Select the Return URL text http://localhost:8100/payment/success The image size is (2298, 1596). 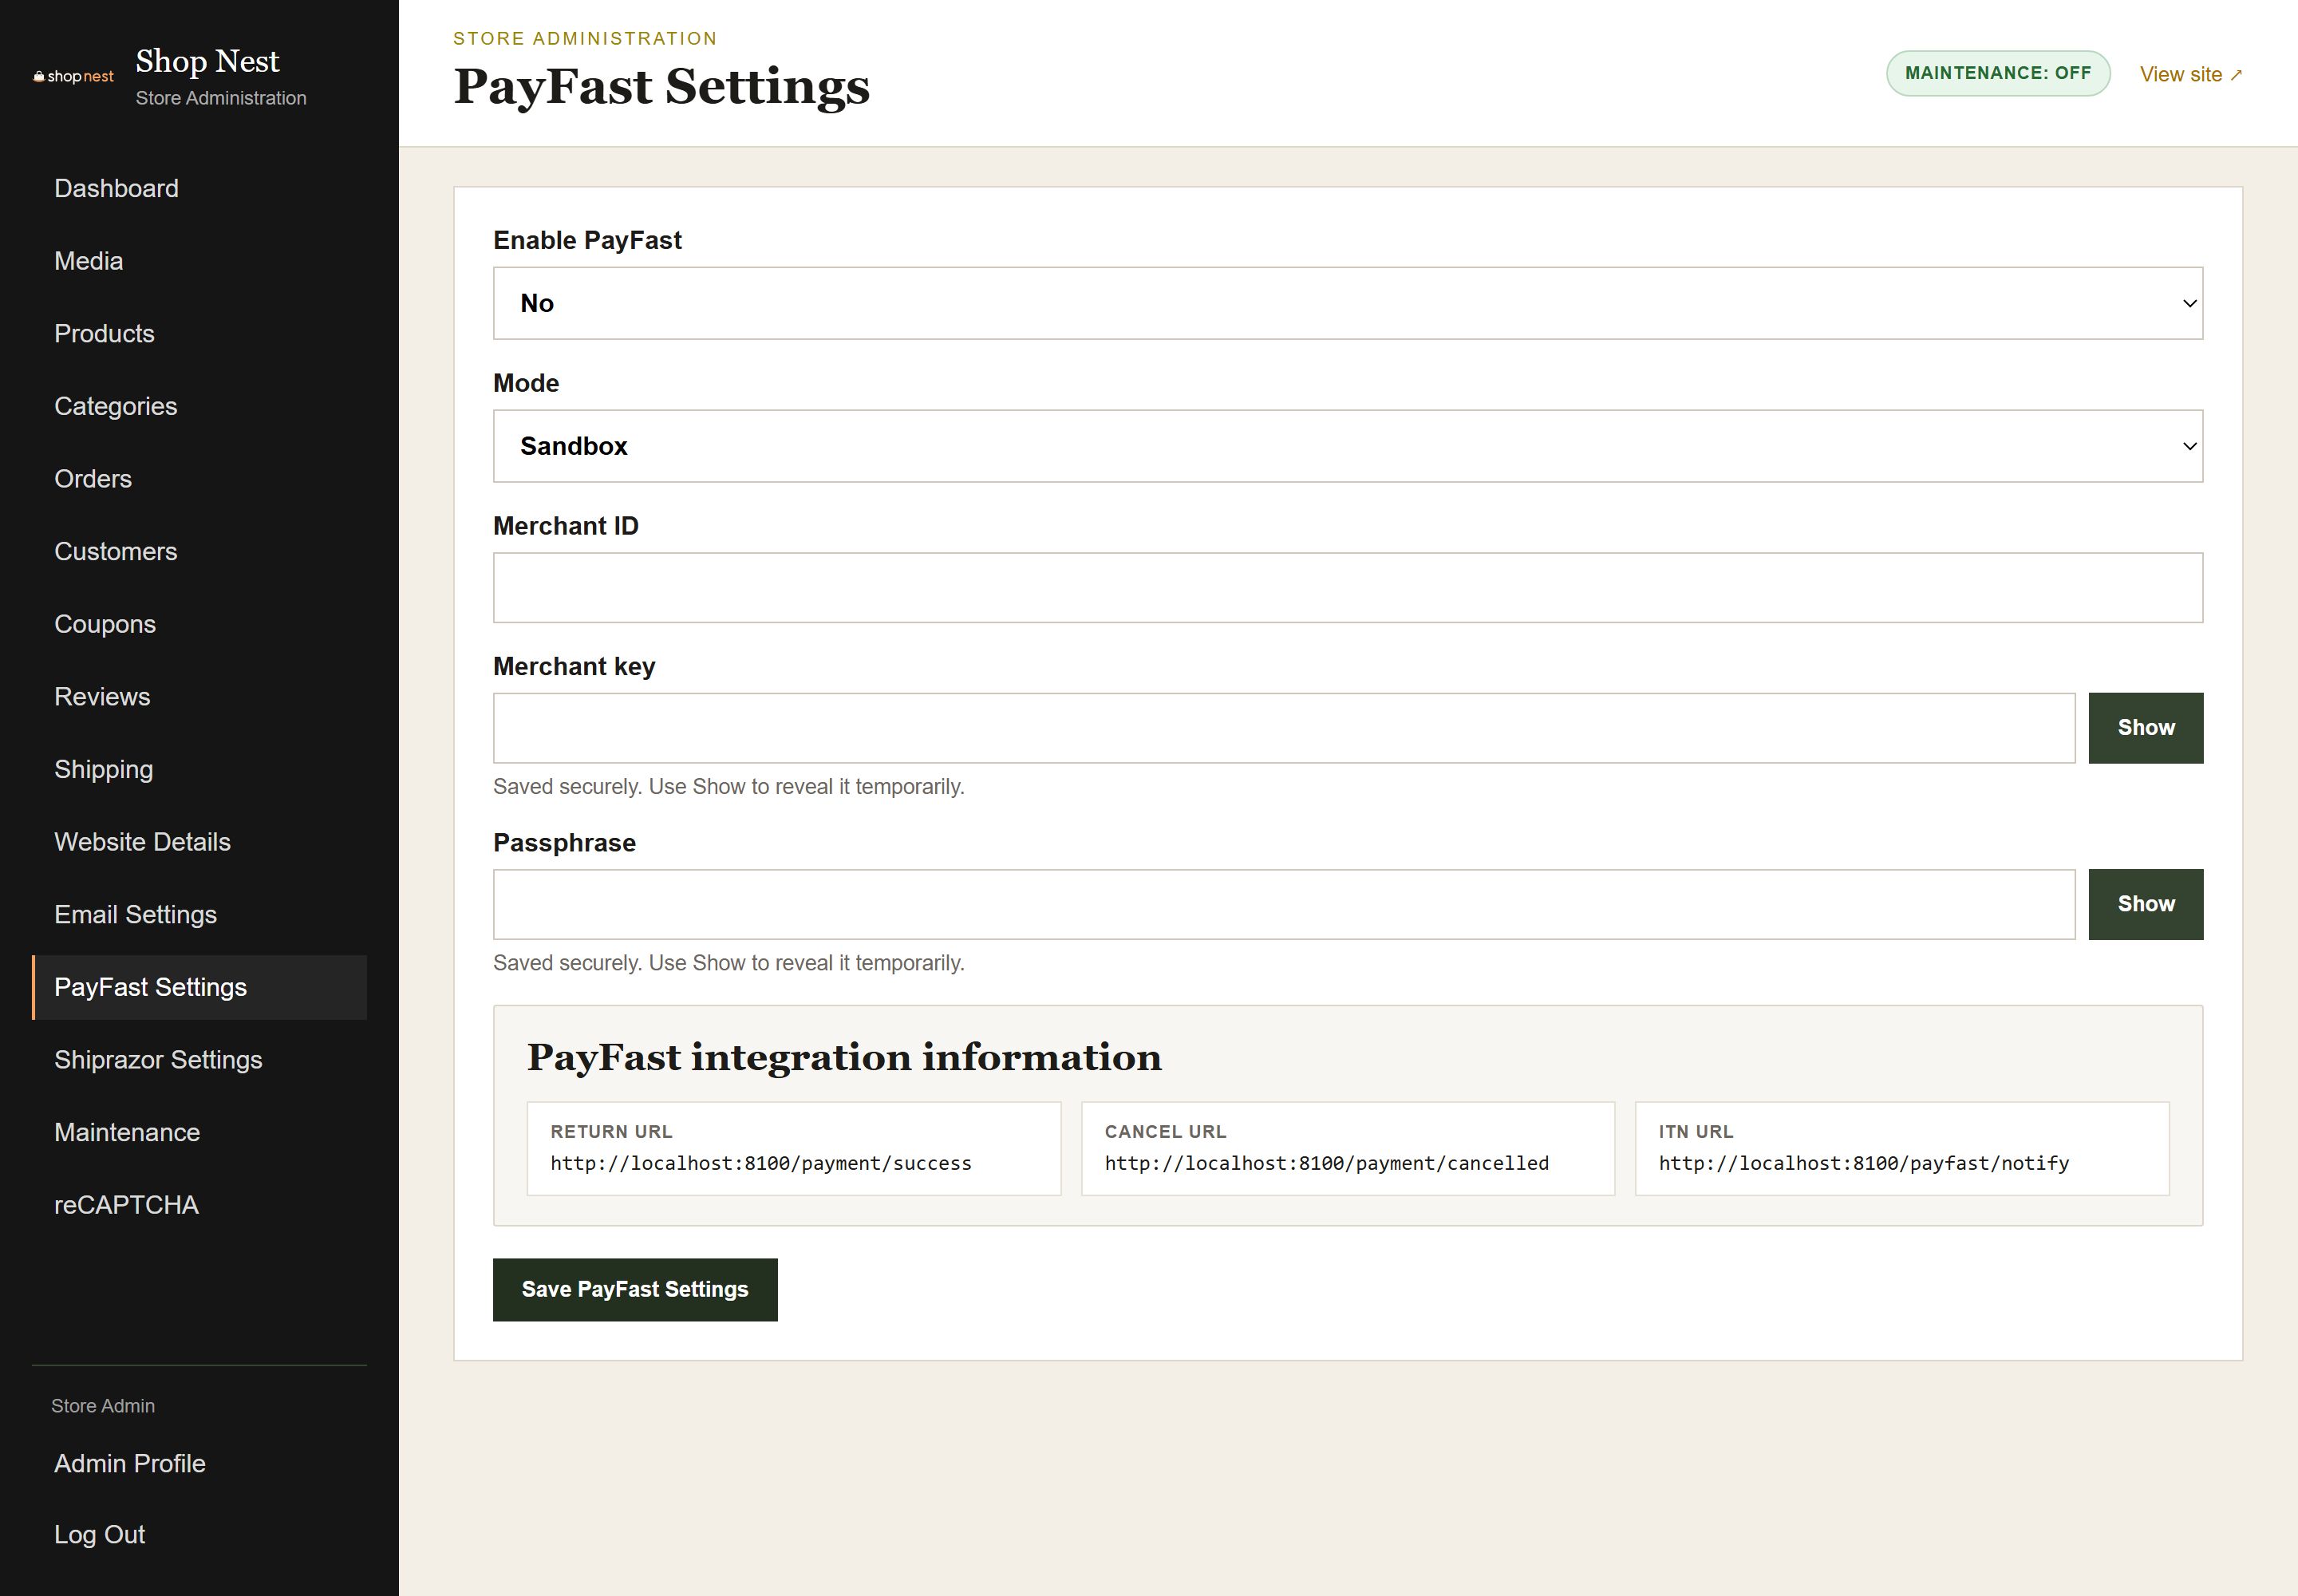(x=761, y=1164)
